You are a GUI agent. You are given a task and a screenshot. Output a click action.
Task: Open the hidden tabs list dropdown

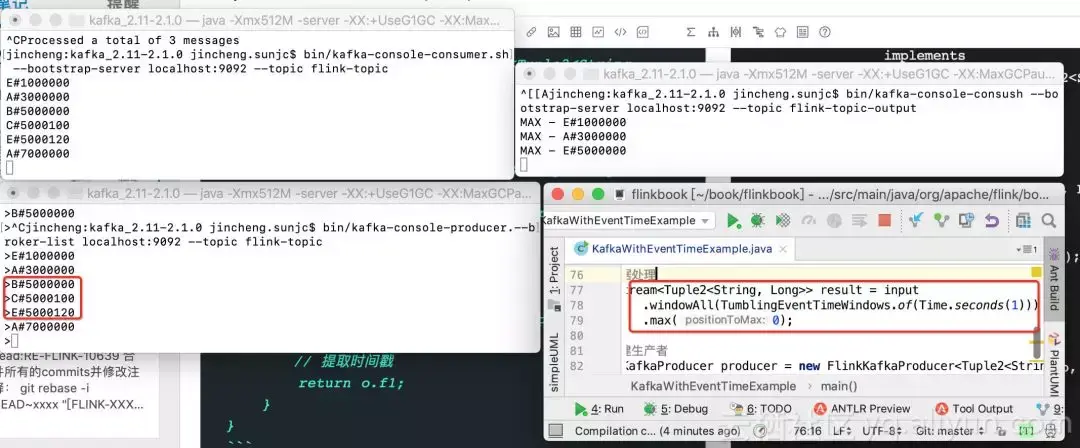tap(1027, 249)
